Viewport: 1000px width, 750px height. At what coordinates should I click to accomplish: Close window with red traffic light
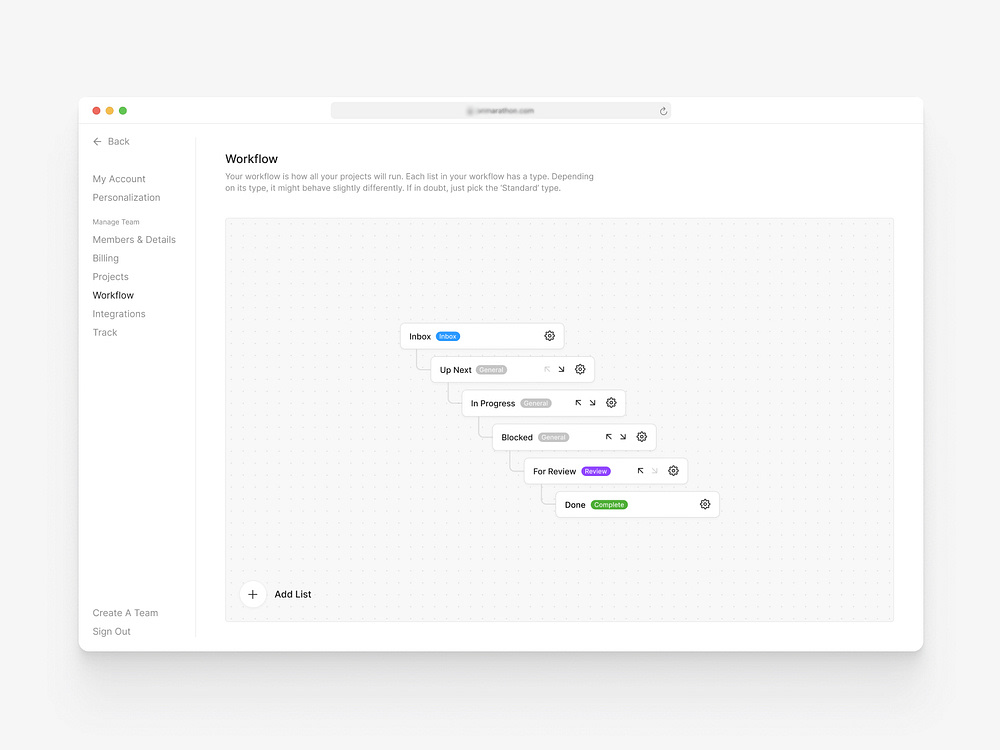[96, 111]
